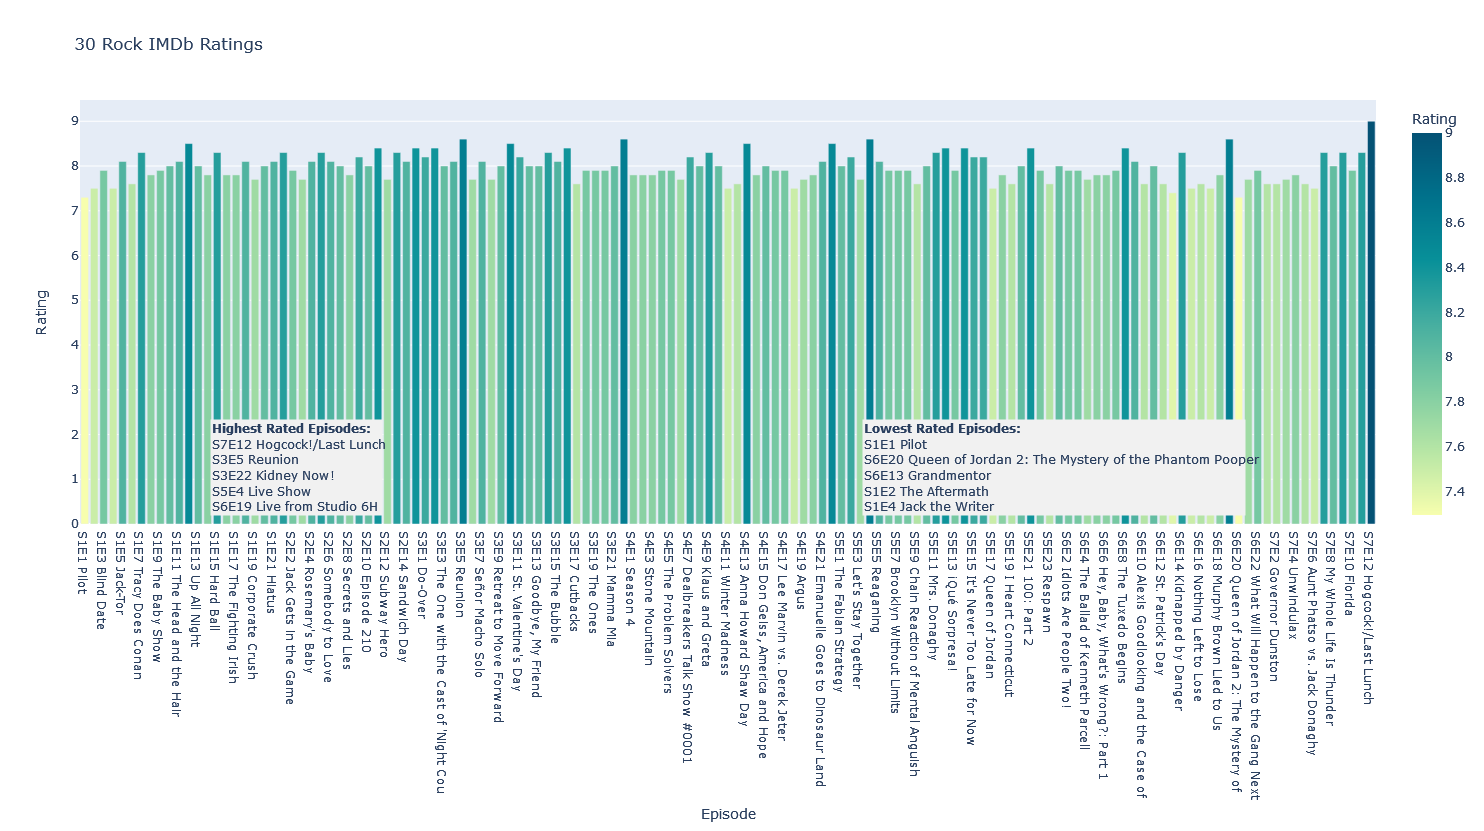
Task: Click x-axis label 'S2E6 Somebody to Love'
Action: [x=328, y=606]
